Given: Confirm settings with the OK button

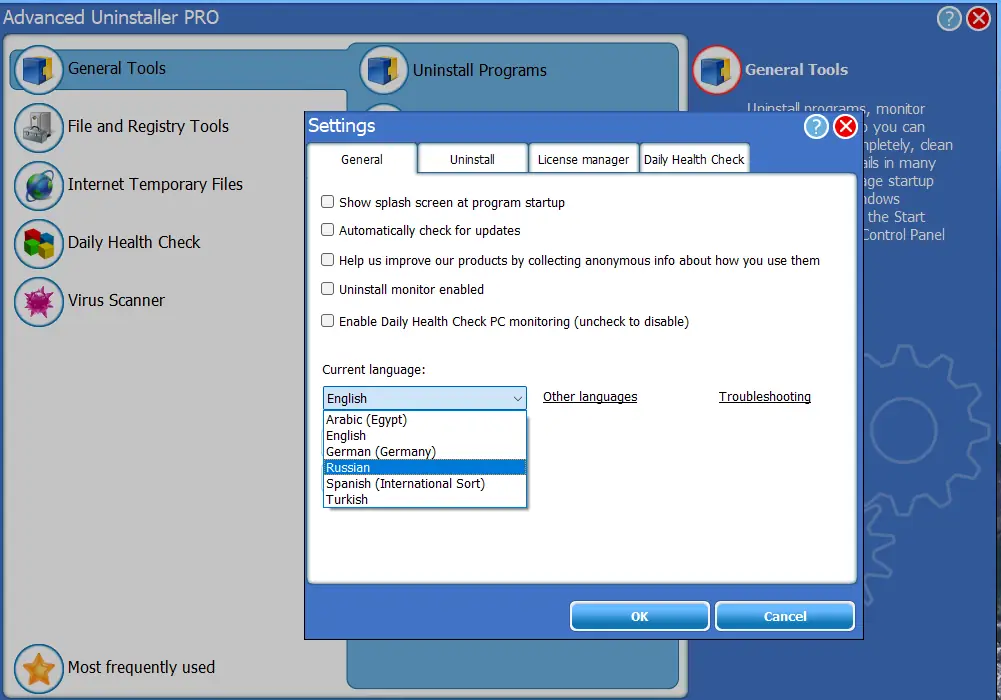Looking at the screenshot, I should coord(639,615).
